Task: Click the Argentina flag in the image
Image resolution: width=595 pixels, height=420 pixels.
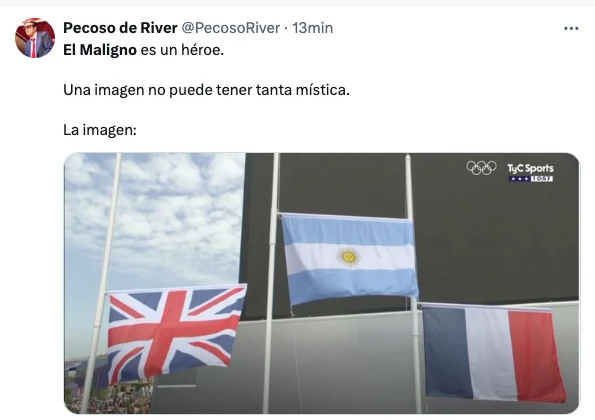Action: point(349,259)
